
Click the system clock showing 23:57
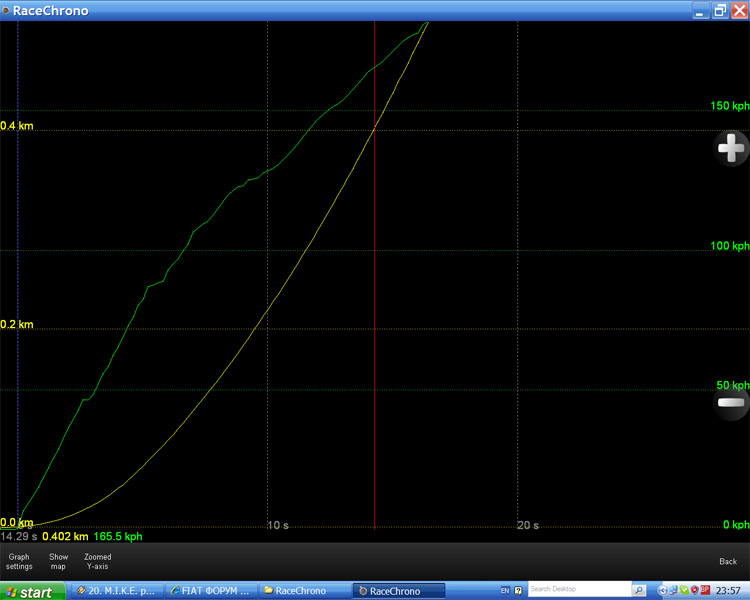coord(728,590)
